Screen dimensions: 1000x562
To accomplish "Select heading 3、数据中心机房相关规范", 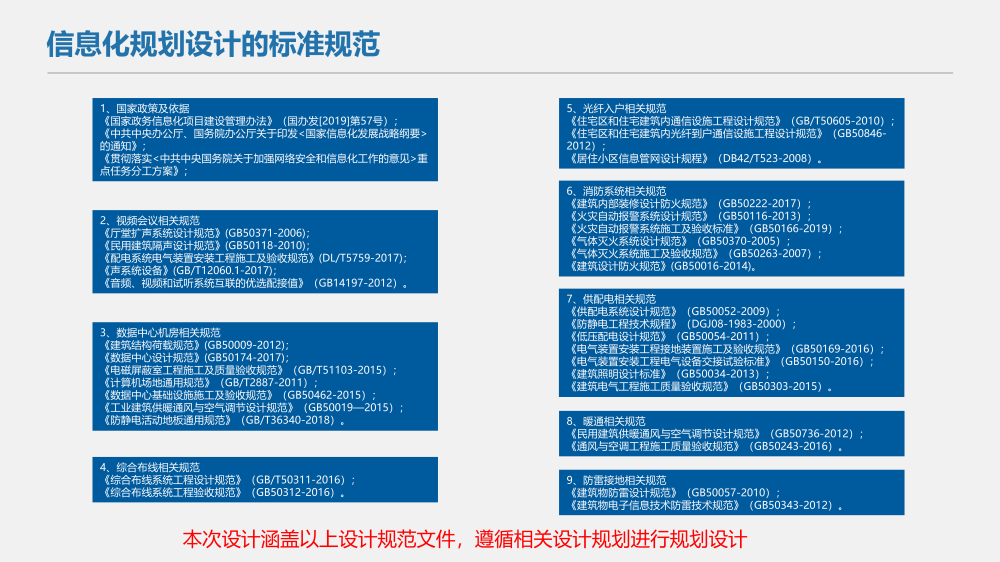I will click(x=160, y=333).
